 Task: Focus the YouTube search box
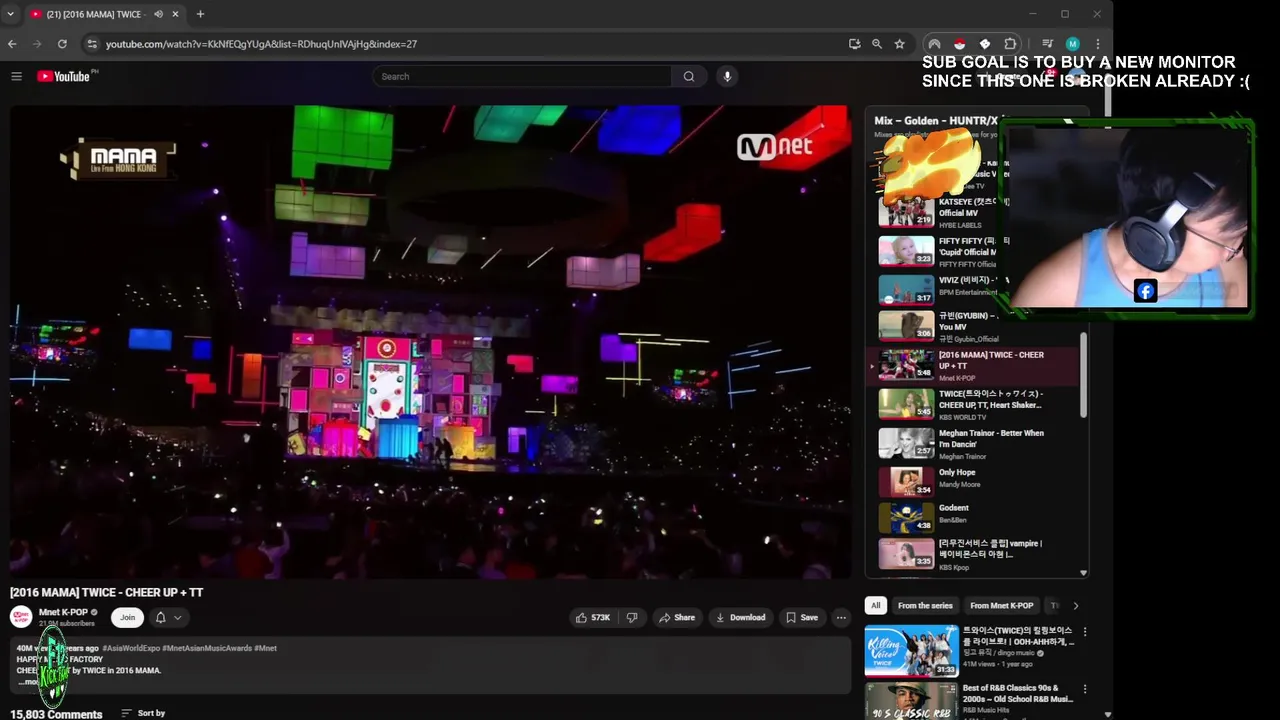(x=521, y=76)
